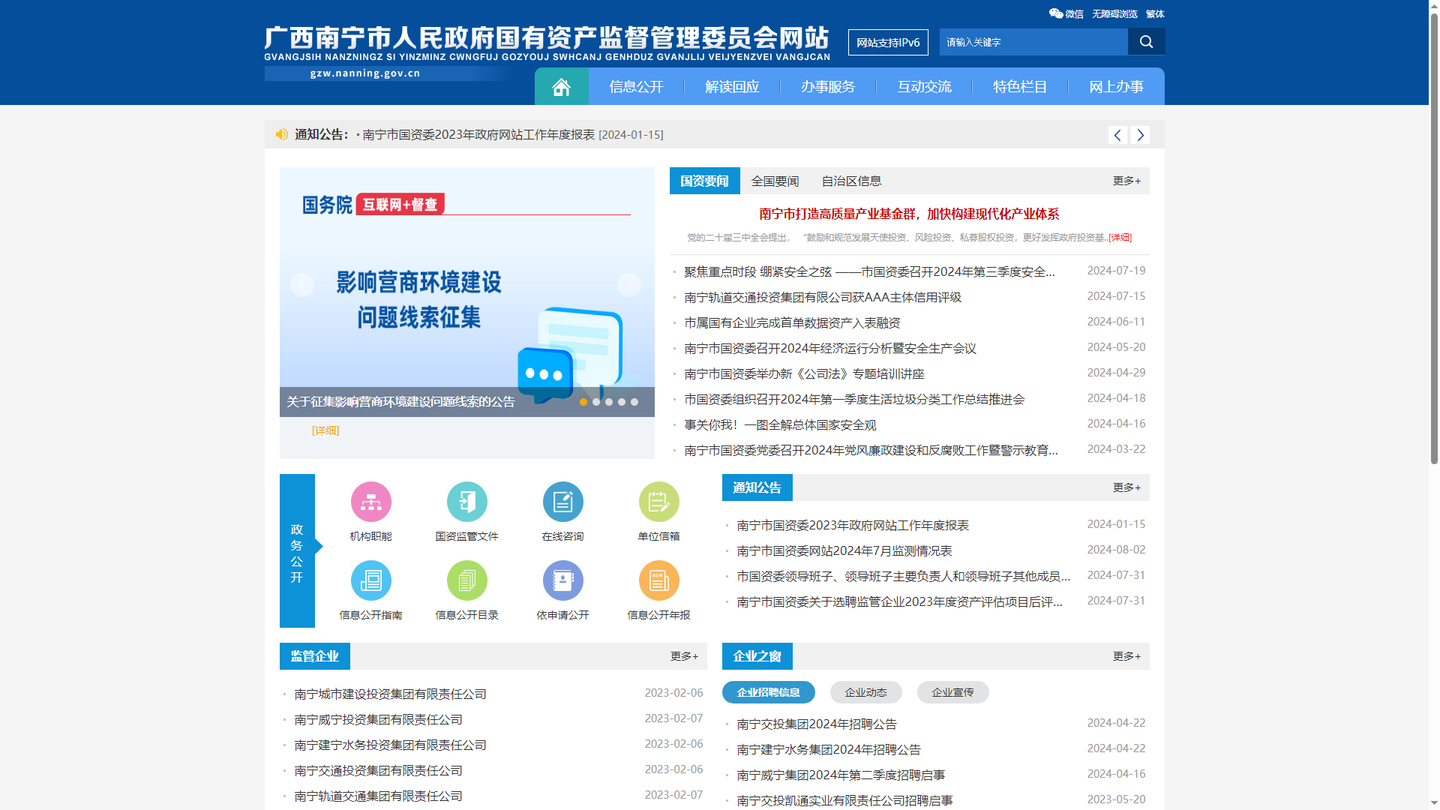
Task: Open banner image 影响营商环境建设
Action: coord(467,292)
